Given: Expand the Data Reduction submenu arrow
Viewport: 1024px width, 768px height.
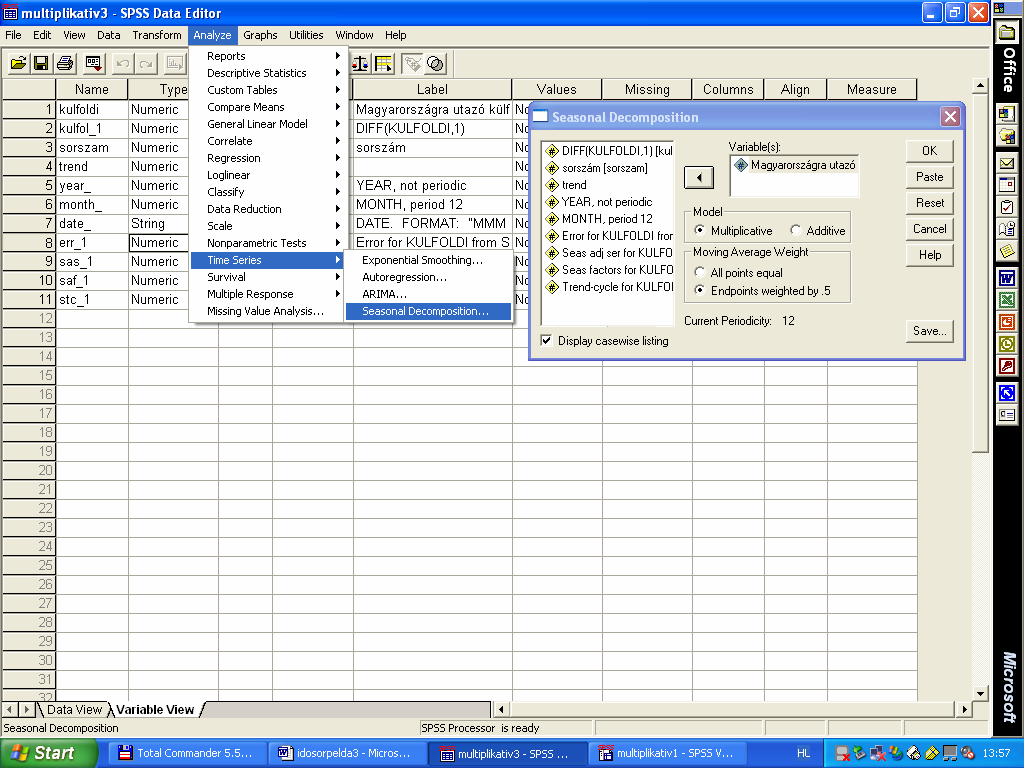Looking at the screenshot, I should [x=338, y=208].
